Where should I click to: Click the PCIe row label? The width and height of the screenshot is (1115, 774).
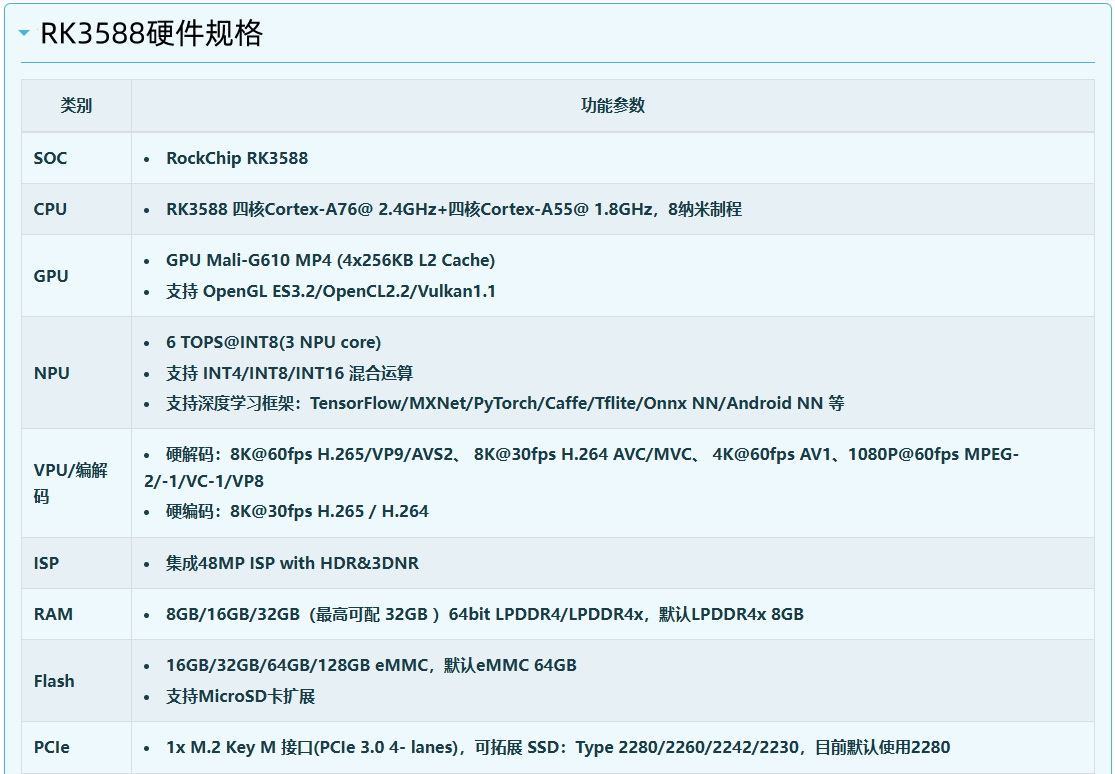(x=51, y=747)
